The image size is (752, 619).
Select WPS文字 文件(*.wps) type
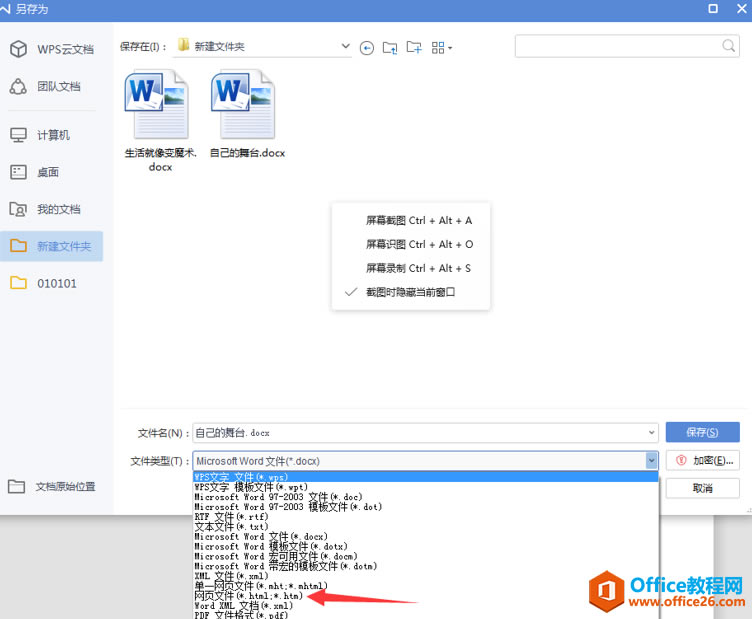click(425, 477)
